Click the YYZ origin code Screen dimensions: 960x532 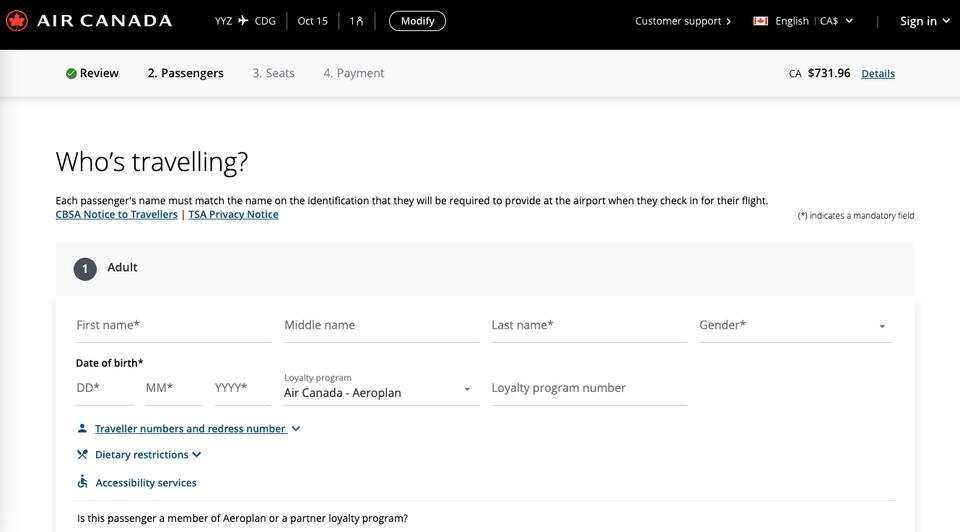coord(223,21)
